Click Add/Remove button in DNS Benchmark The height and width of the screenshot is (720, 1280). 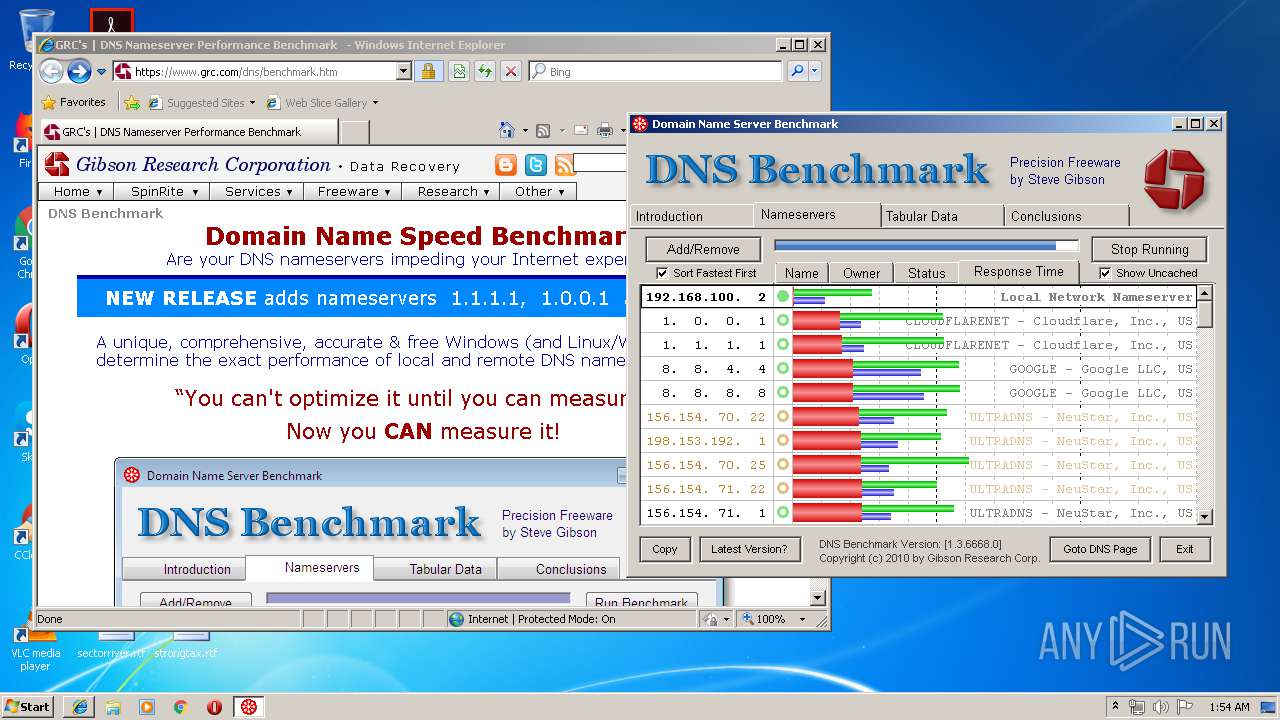click(x=703, y=249)
